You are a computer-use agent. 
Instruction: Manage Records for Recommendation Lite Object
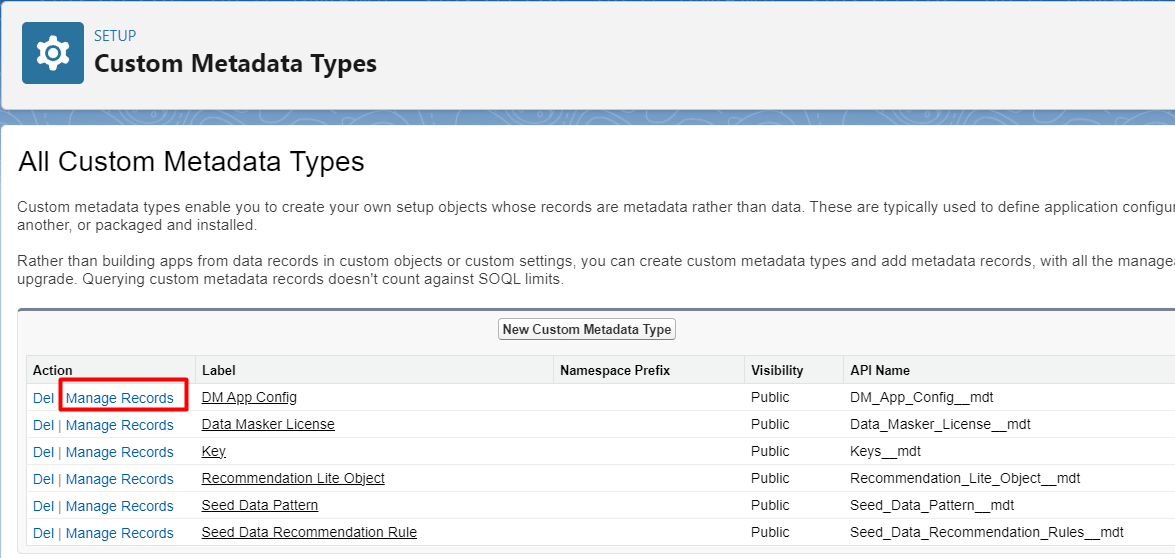pyautogui.click(x=120, y=479)
